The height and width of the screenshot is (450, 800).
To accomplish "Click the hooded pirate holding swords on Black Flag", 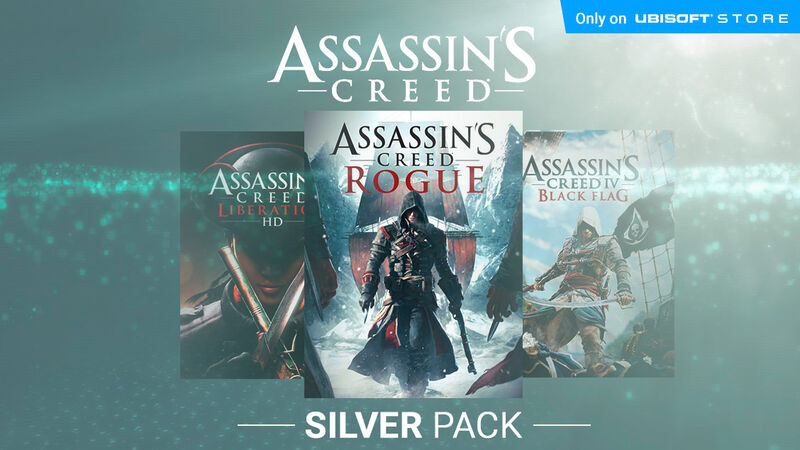I will point(587,286).
